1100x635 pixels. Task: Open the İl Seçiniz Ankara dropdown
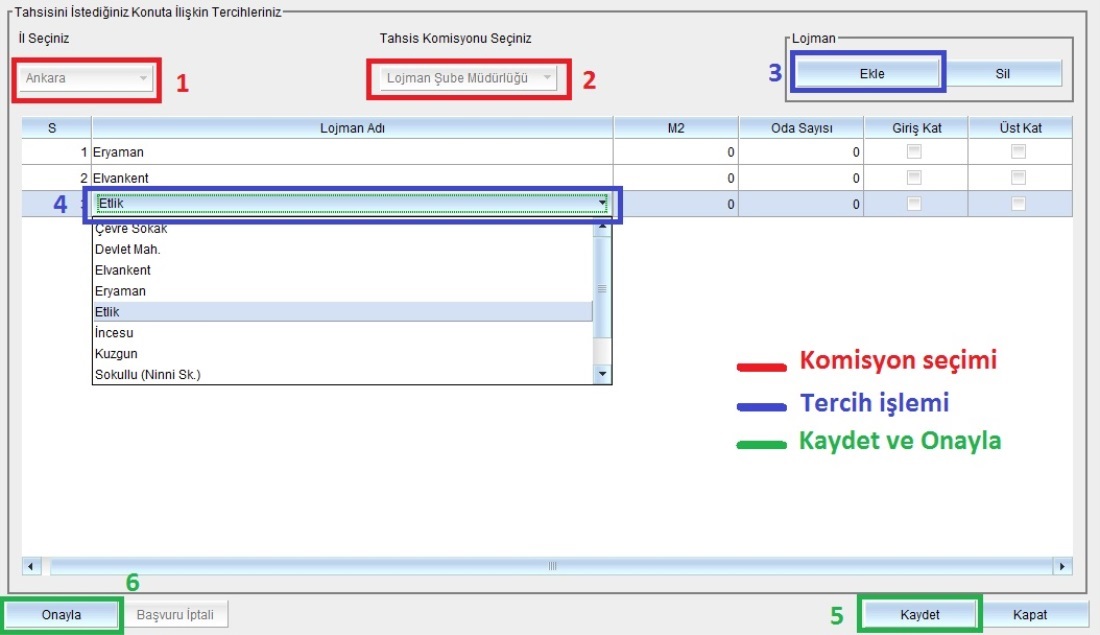pos(87,78)
